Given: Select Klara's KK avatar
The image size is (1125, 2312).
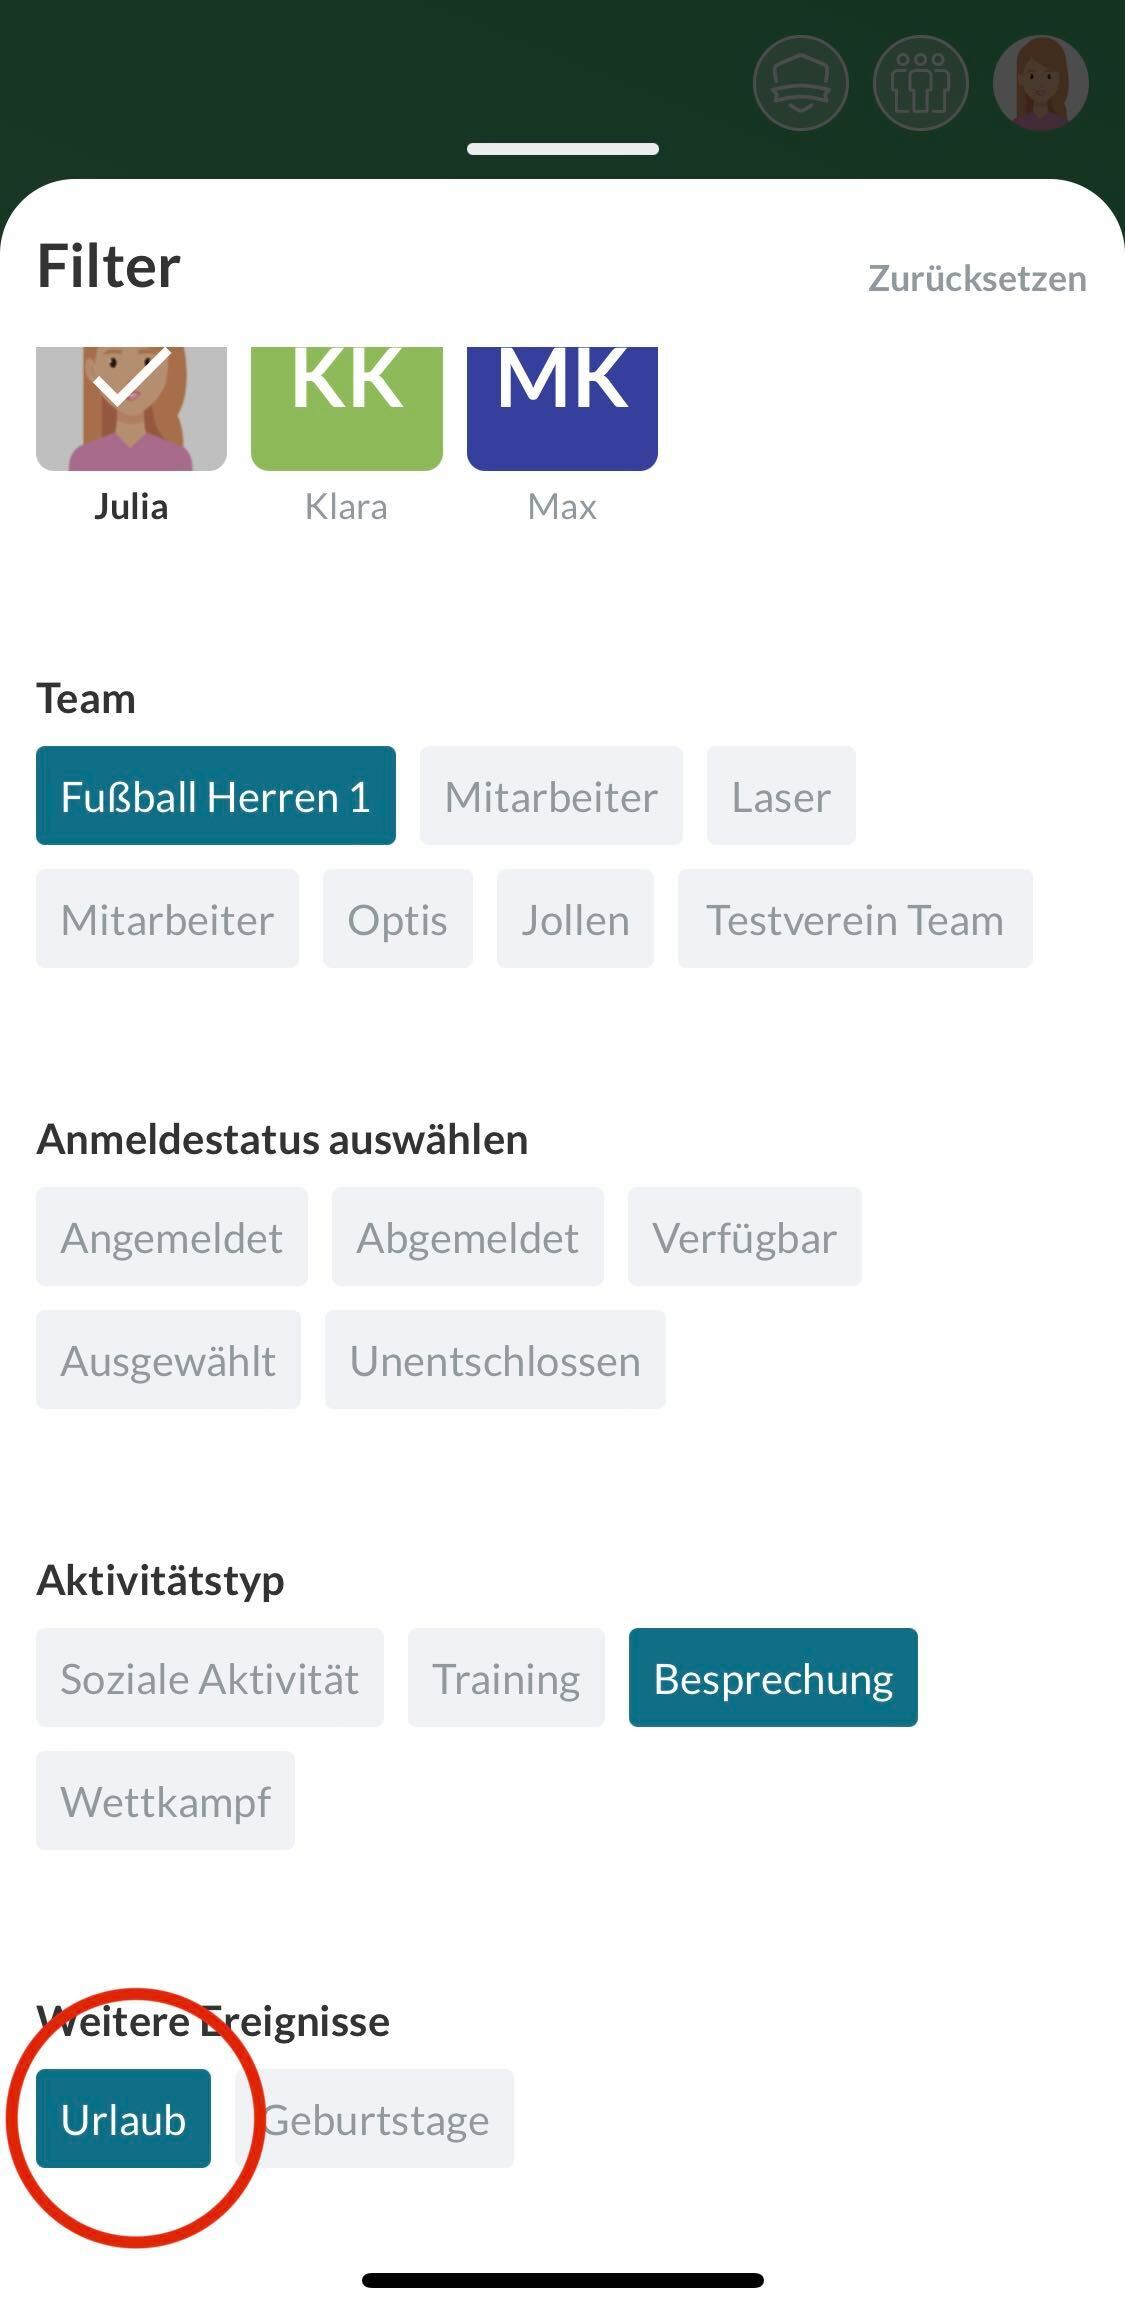Looking at the screenshot, I should tap(346, 408).
